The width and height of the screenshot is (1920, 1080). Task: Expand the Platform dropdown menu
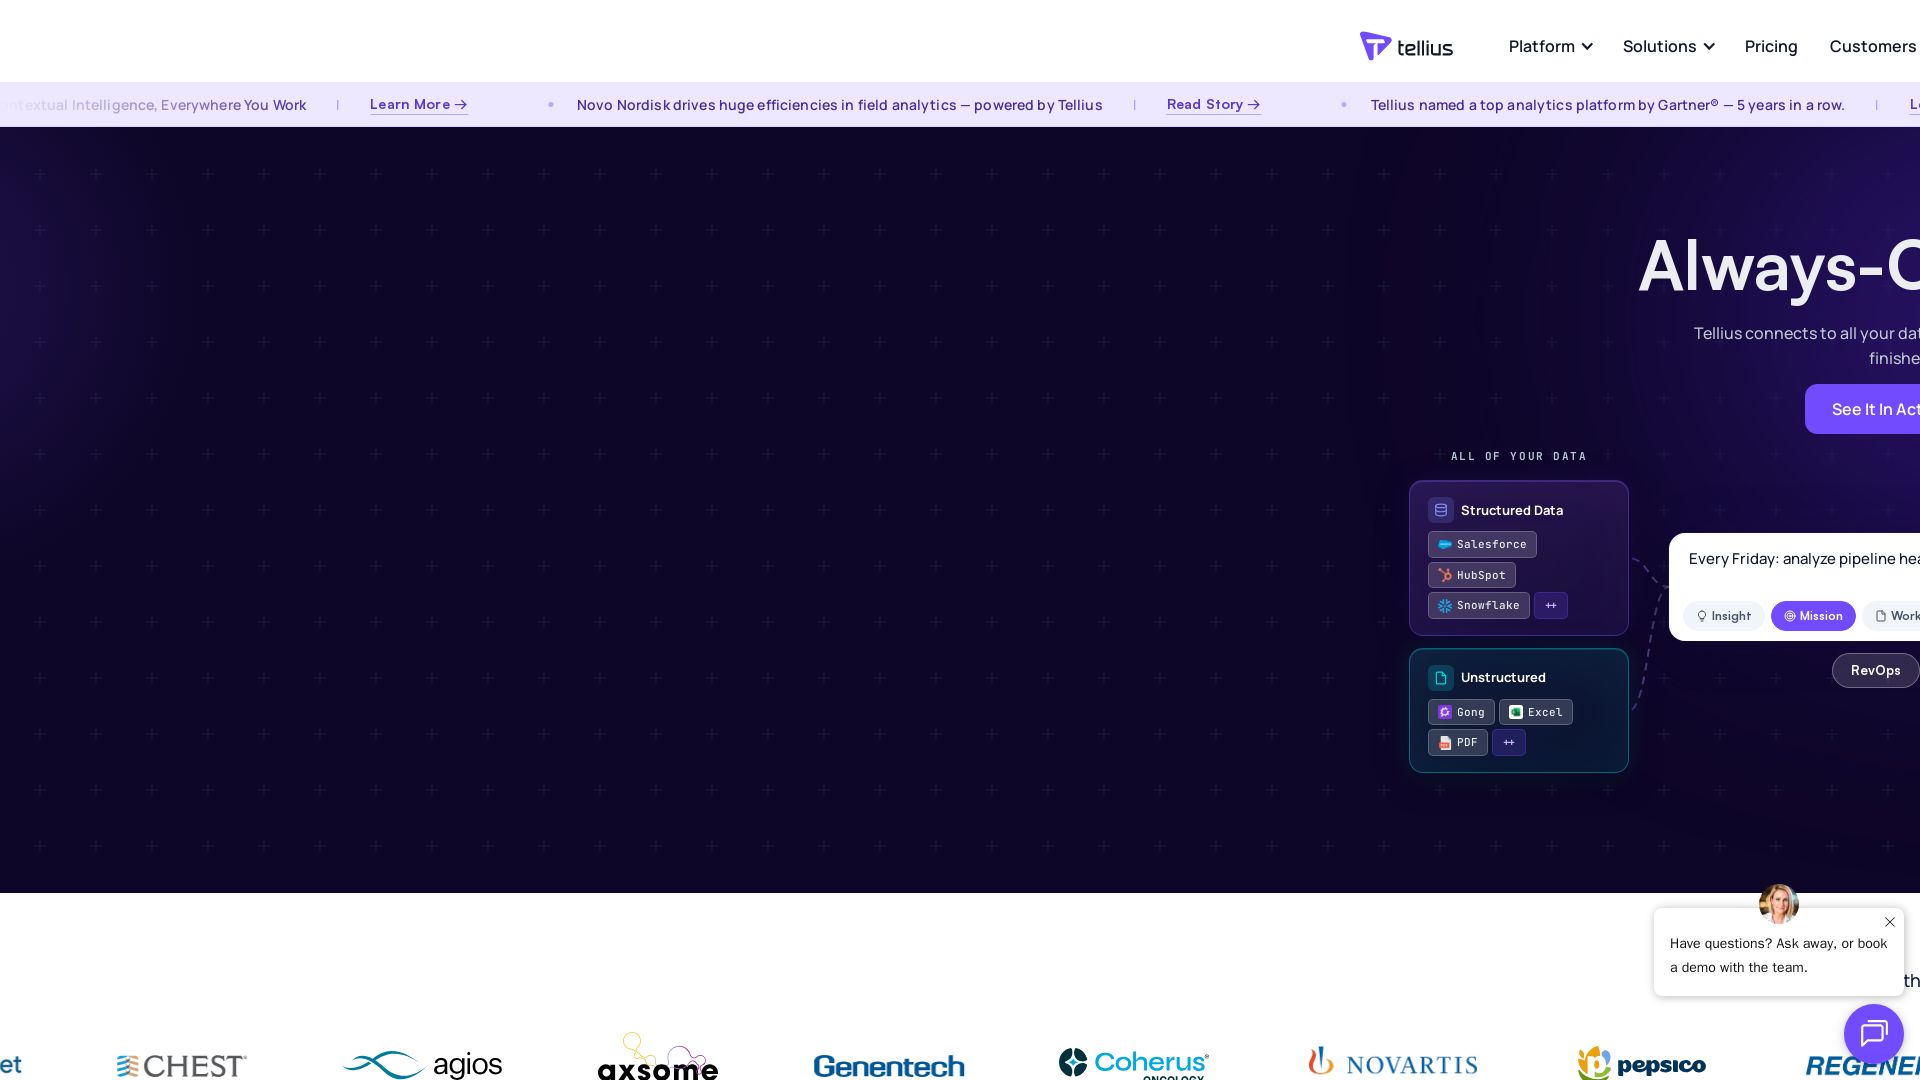1550,46
